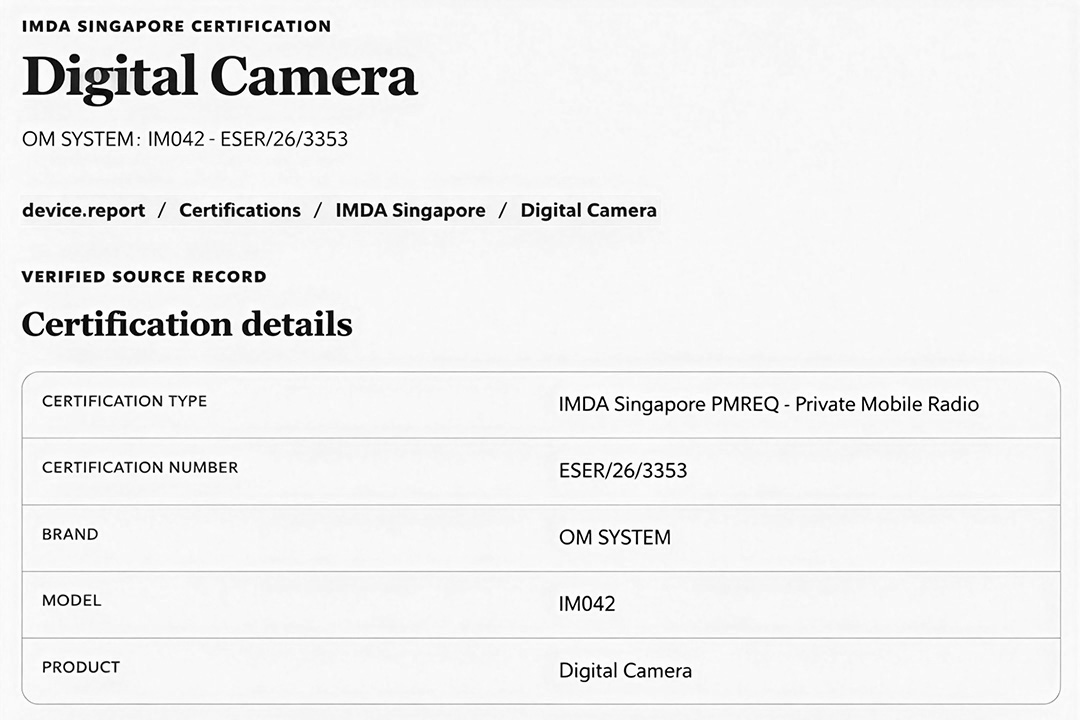Click the 'BRAND' row label
Image resolution: width=1080 pixels, height=720 pixels.
coord(70,534)
